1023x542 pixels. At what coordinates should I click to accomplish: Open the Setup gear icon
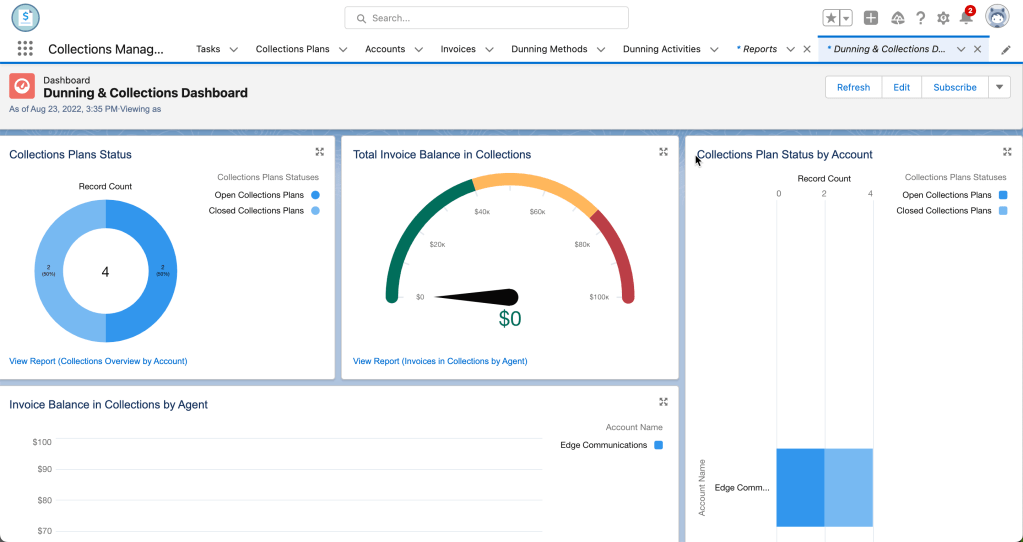pyautogui.click(x=943, y=18)
